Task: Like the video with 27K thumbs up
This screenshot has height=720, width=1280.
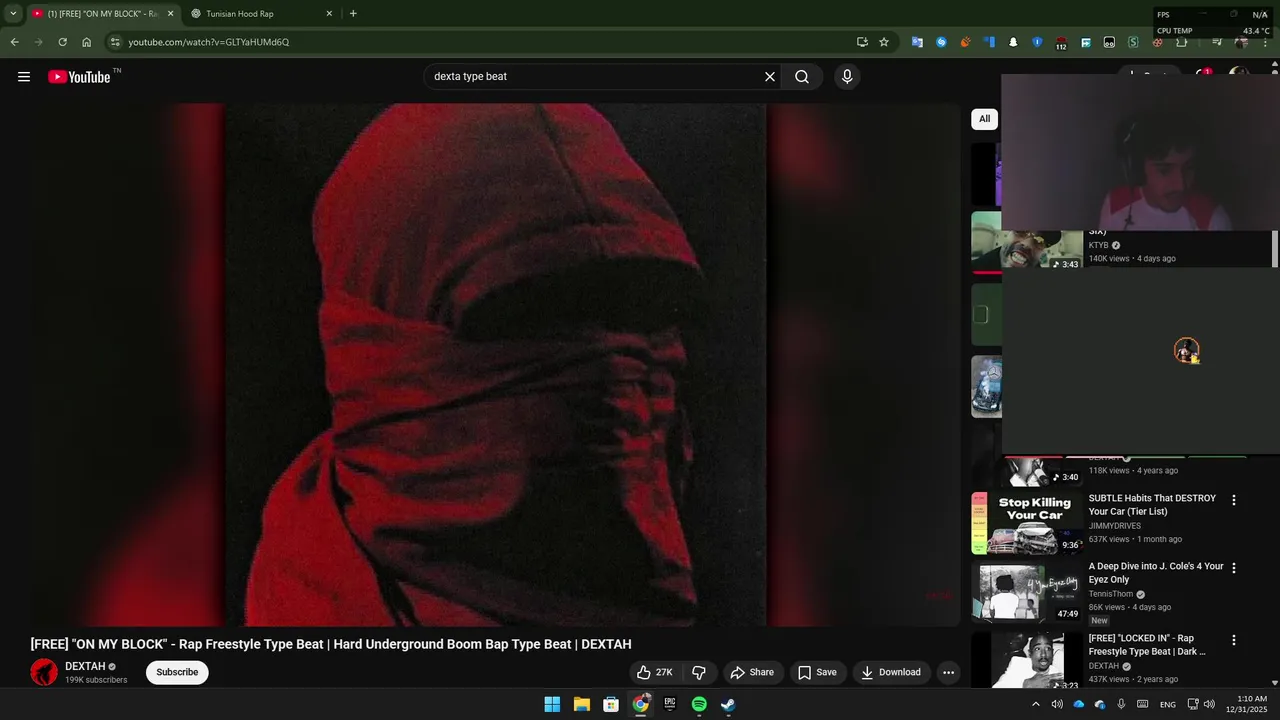Action: [655, 672]
